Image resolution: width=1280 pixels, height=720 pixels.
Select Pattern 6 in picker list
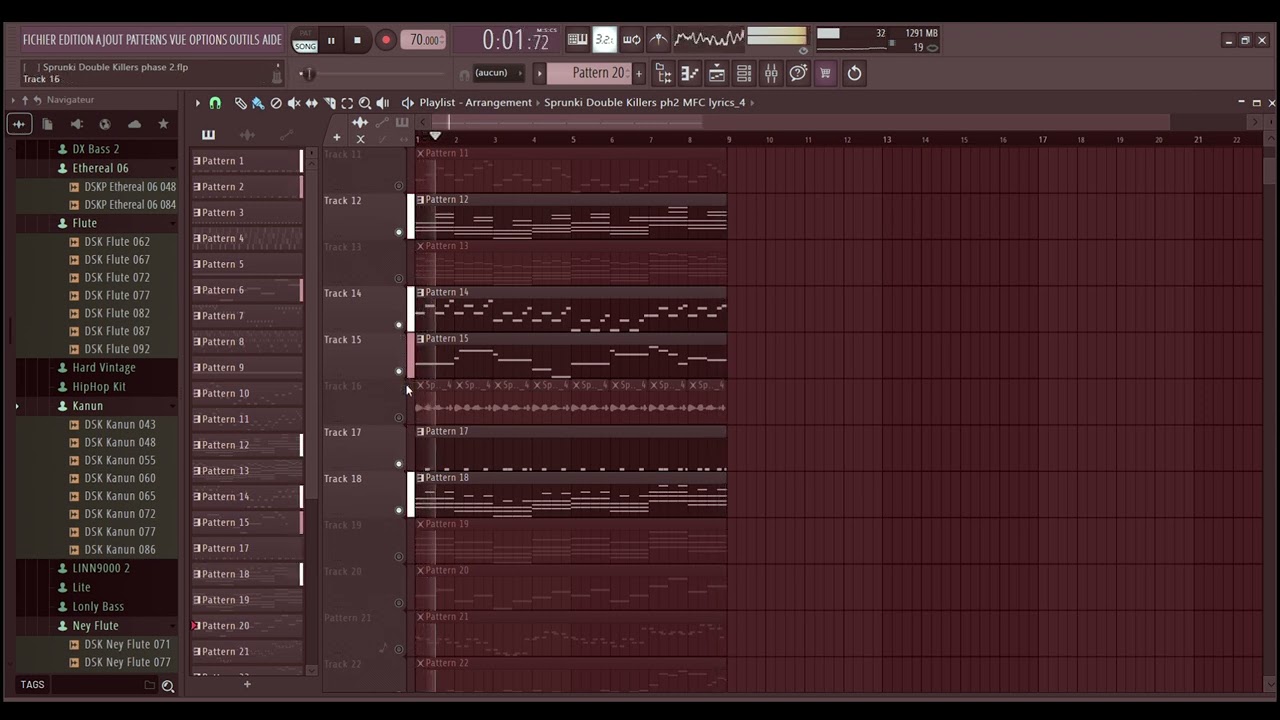tap(247, 290)
